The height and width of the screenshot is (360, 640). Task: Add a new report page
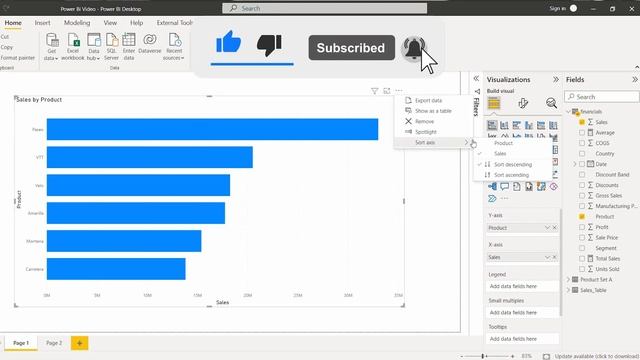pyautogui.click(x=80, y=343)
